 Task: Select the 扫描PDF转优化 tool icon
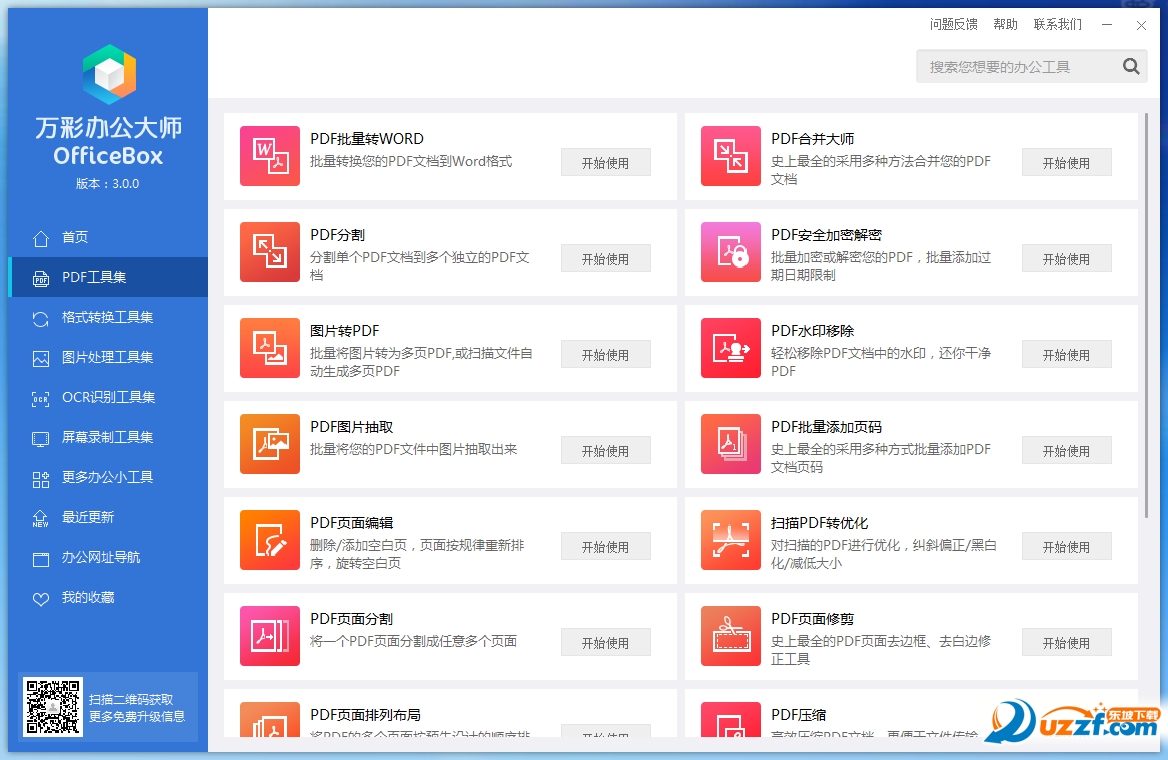point(730,540)
